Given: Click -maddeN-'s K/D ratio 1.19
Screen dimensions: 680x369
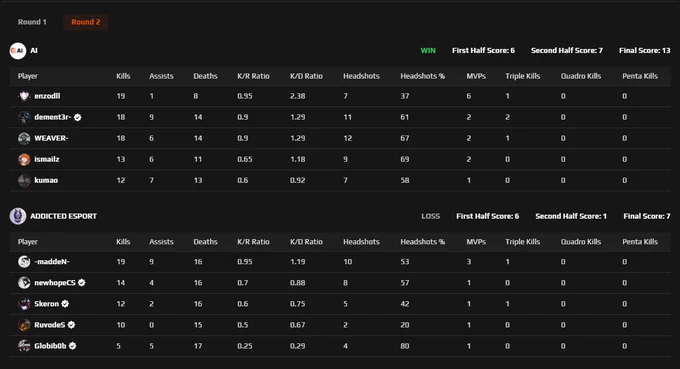Looking at the screenshot, I should click(x=298, y=261).
